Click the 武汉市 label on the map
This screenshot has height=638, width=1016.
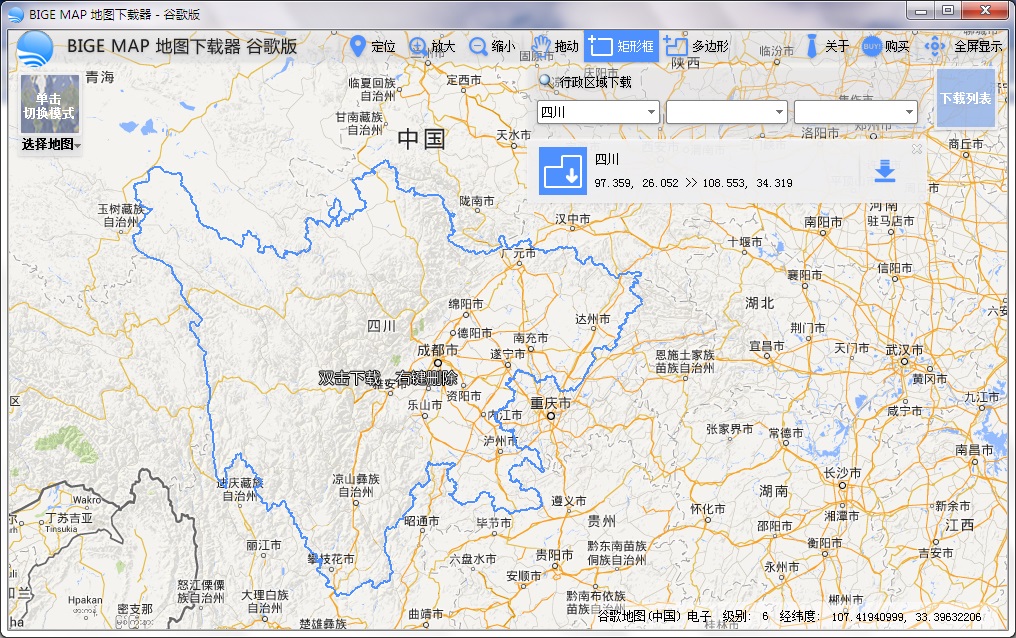coord(905,350)
